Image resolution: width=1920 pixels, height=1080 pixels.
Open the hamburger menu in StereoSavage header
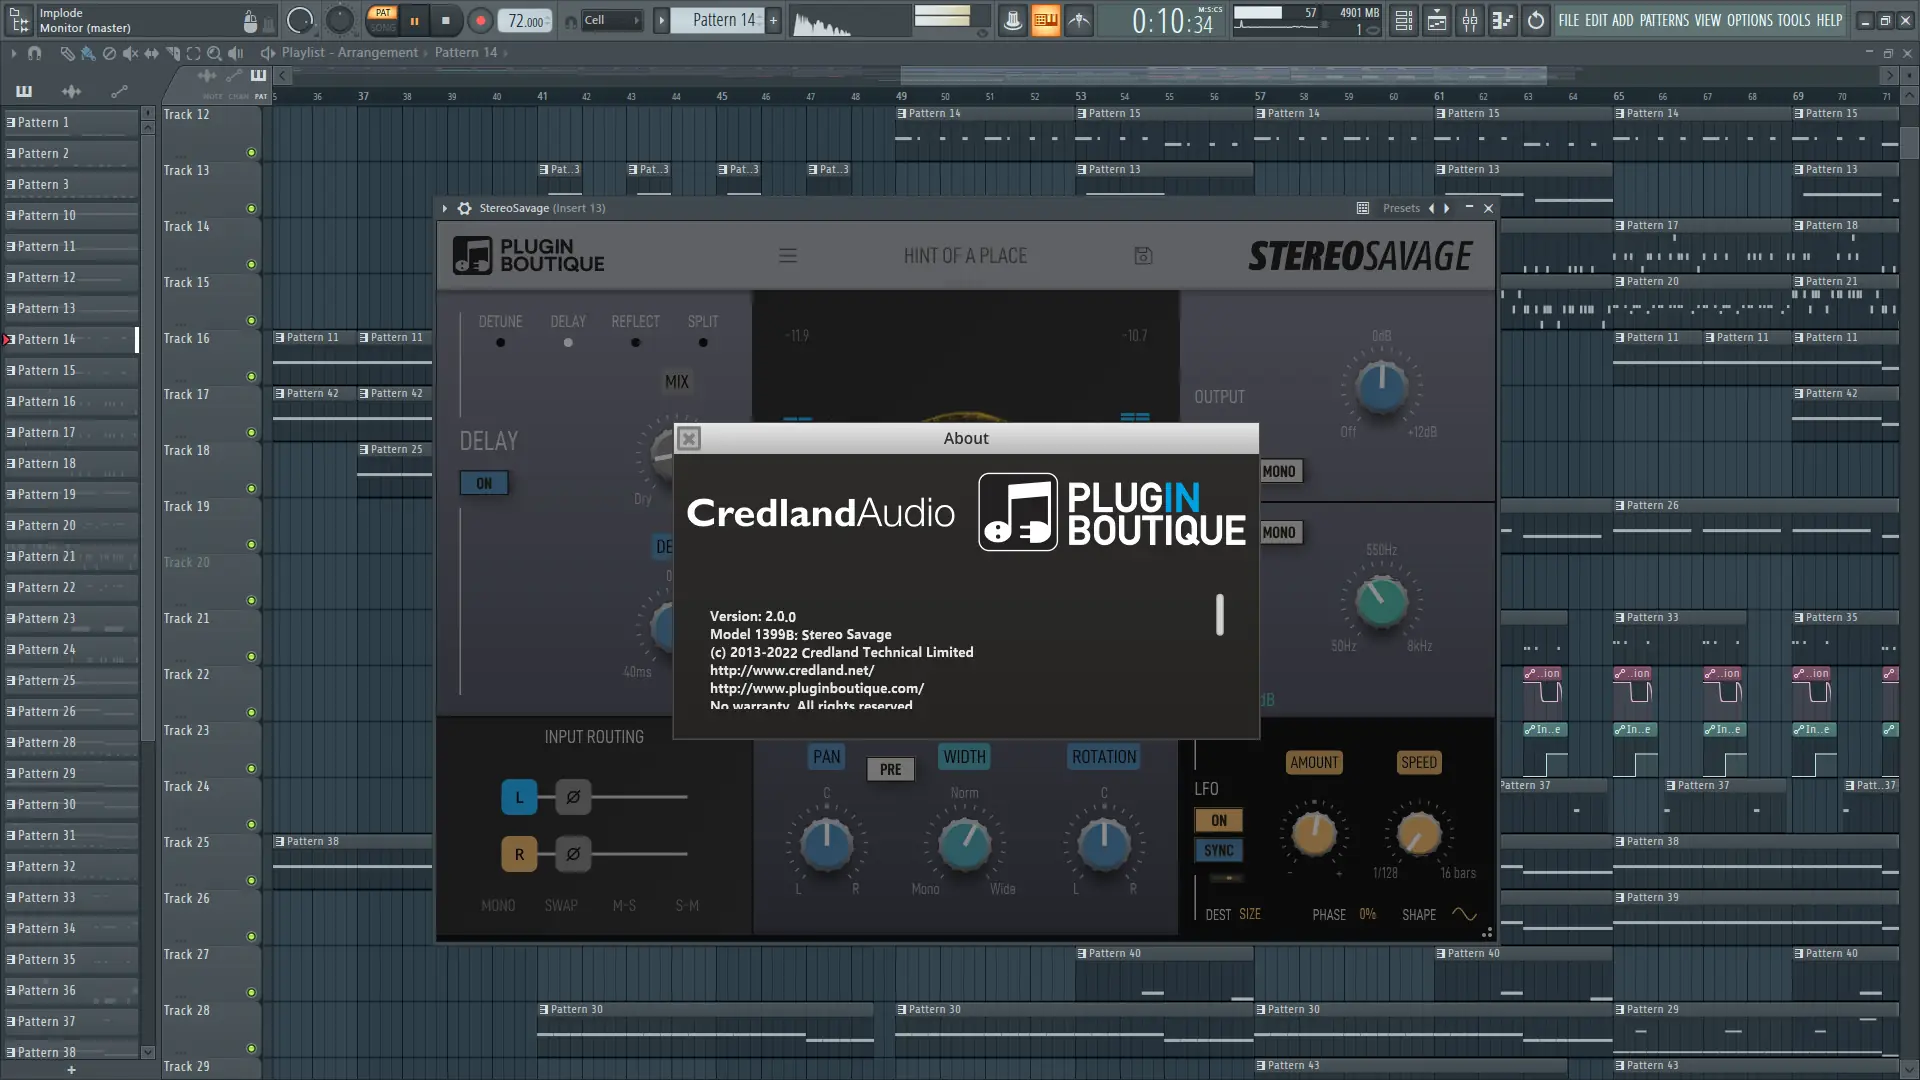click(x=789, y=256)
